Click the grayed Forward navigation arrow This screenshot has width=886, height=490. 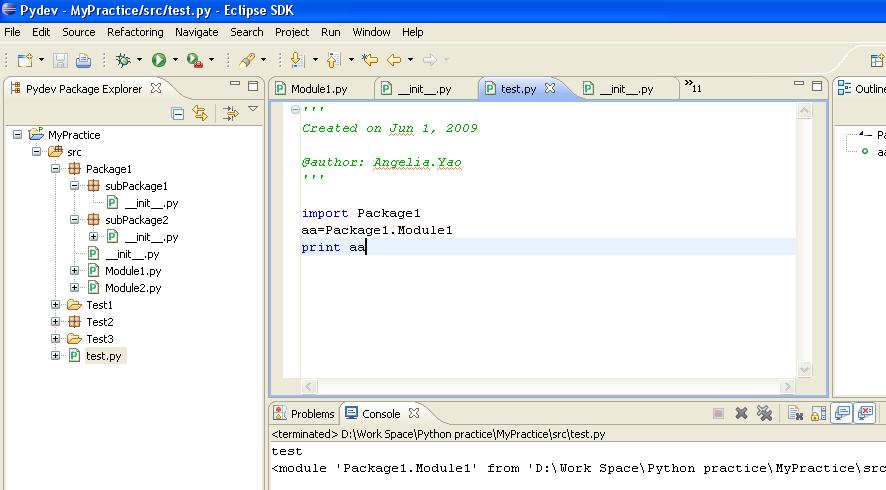click(x=429, y=60)
